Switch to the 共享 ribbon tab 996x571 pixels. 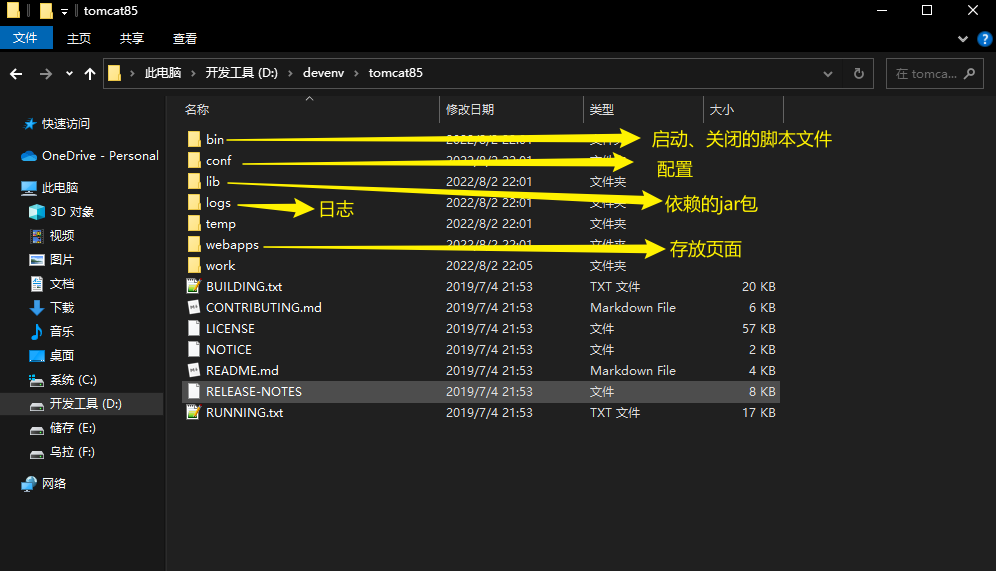[x=131, y=39]
